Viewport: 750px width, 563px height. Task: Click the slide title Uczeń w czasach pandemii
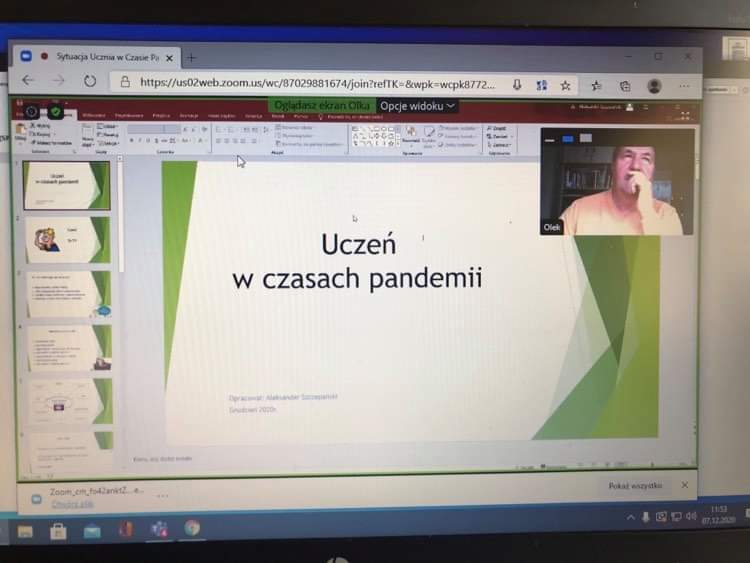pyautogui.click(x=358, y=261)
